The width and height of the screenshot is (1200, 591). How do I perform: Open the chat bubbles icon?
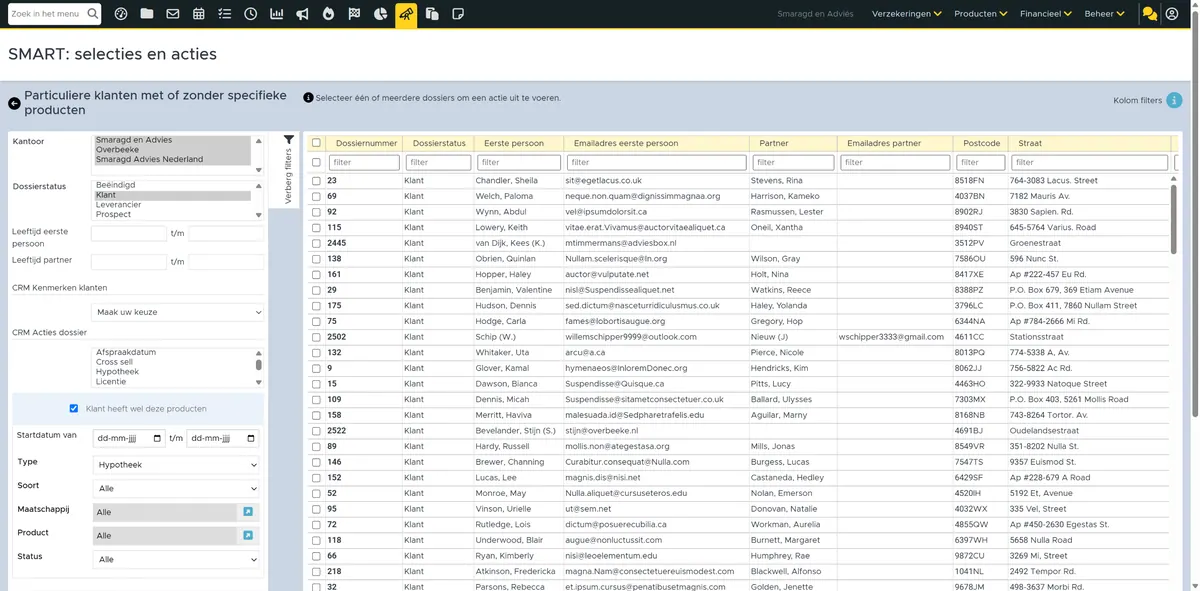tap(1150, 14)
